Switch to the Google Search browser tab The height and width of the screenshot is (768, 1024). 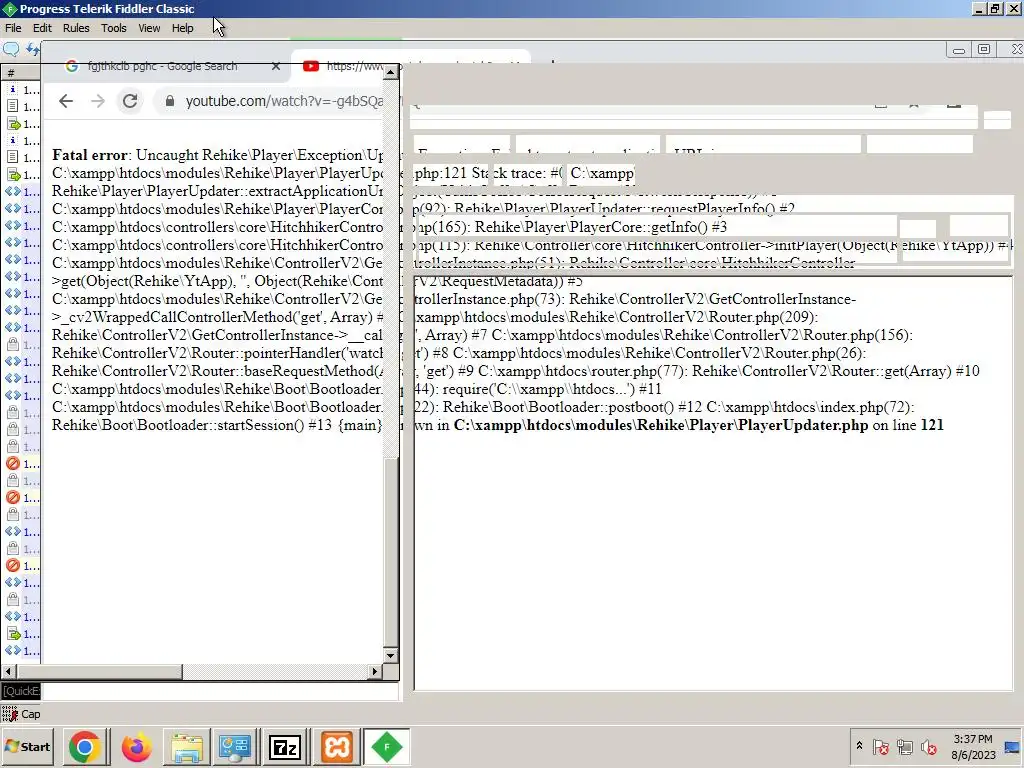[x=162, y=66]
